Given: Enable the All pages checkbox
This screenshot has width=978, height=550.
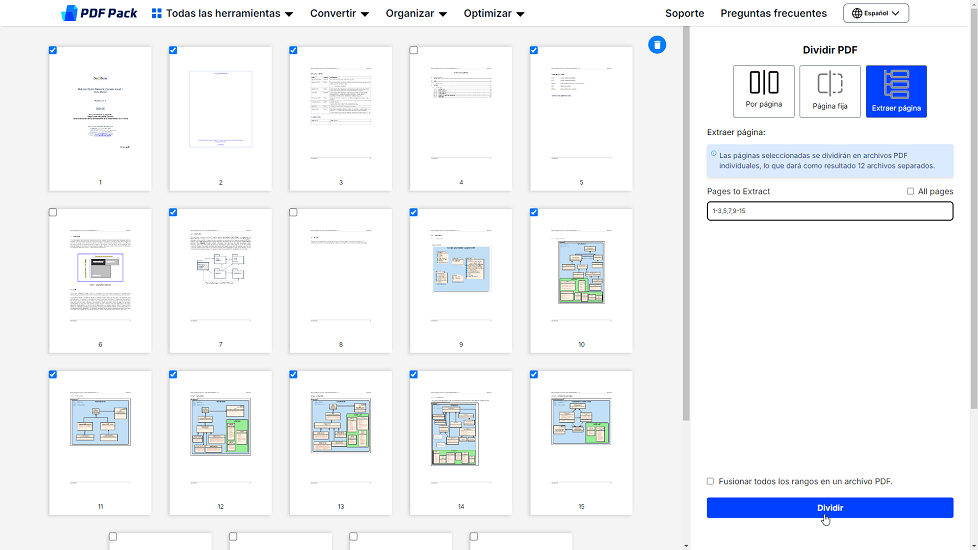Looking at the screenshot, I should tap(910, 191).
